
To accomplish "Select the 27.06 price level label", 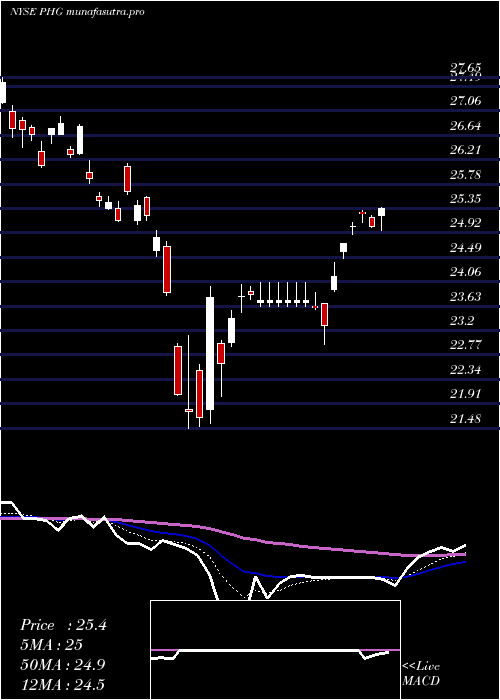I will tap(466, 101).
